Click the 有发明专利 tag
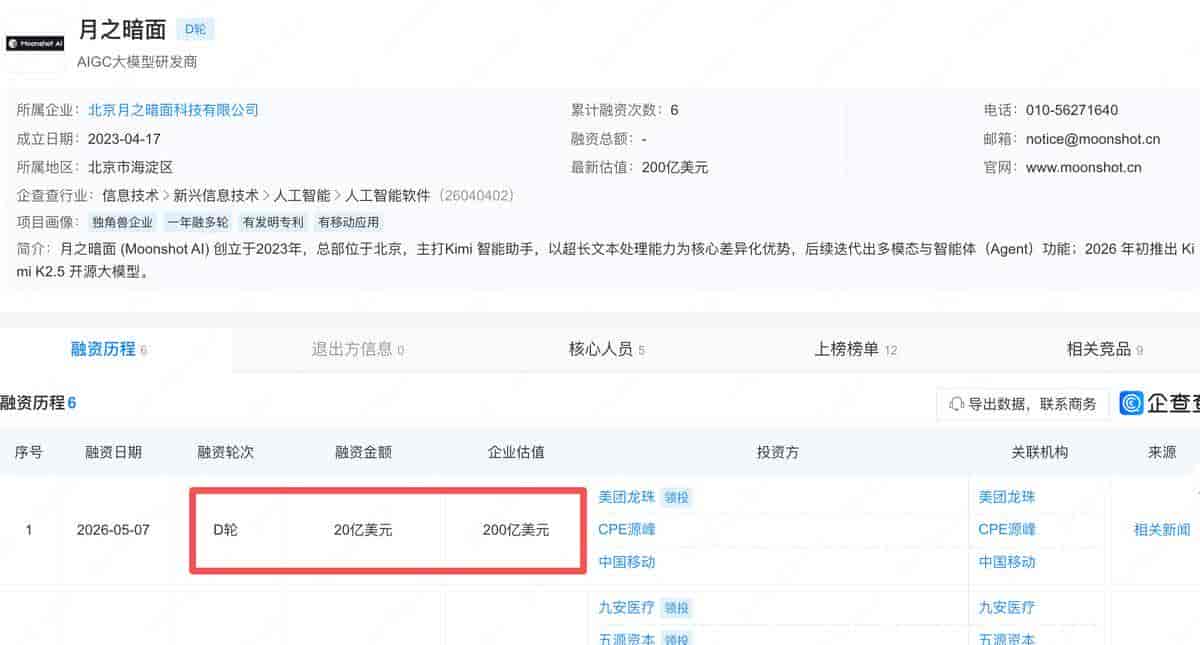This screenshot has height=645, width=1200. pos(273,222)
